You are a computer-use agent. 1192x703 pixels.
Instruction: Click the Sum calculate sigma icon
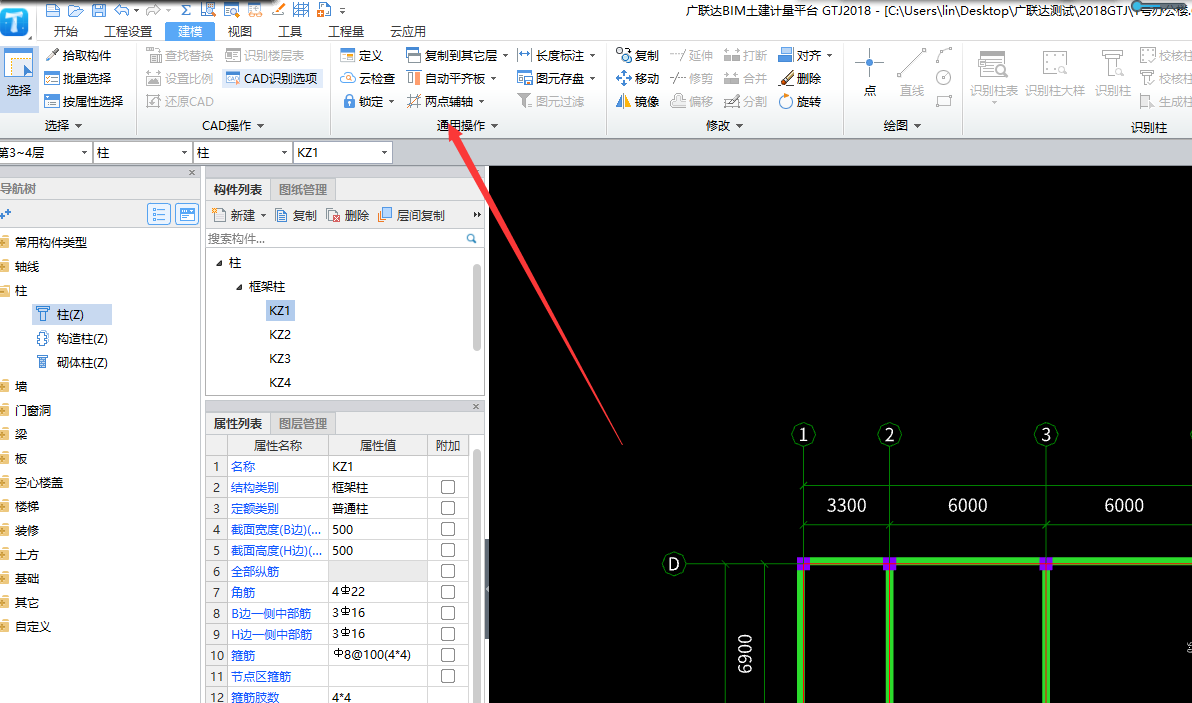(186, 10)
